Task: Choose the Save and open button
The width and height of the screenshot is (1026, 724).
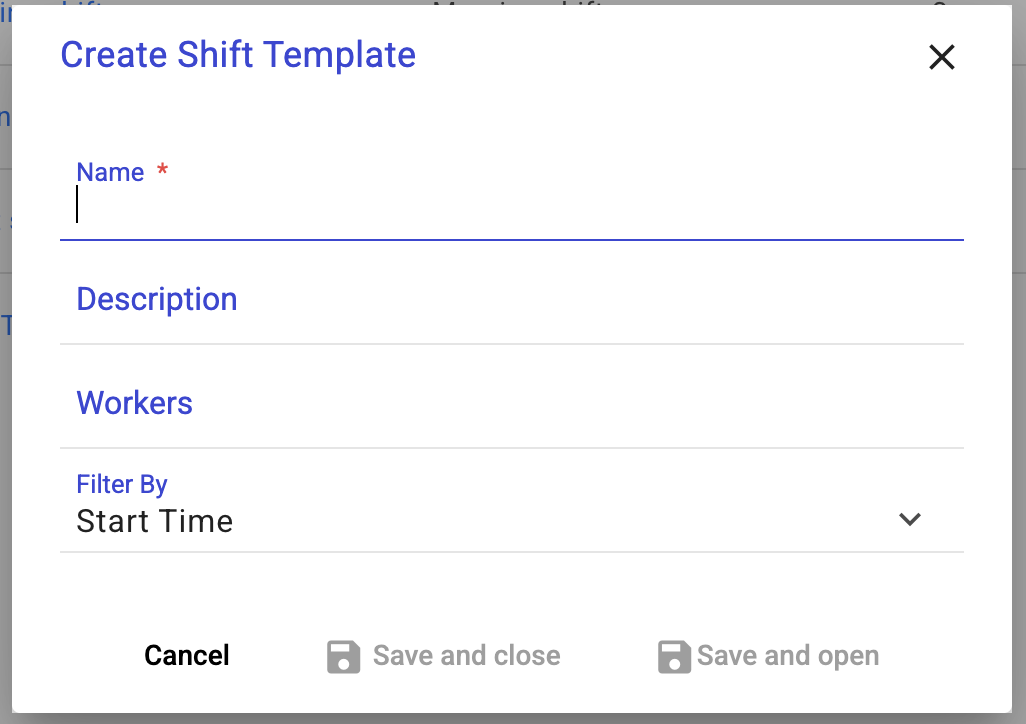Action: (768, 656)
